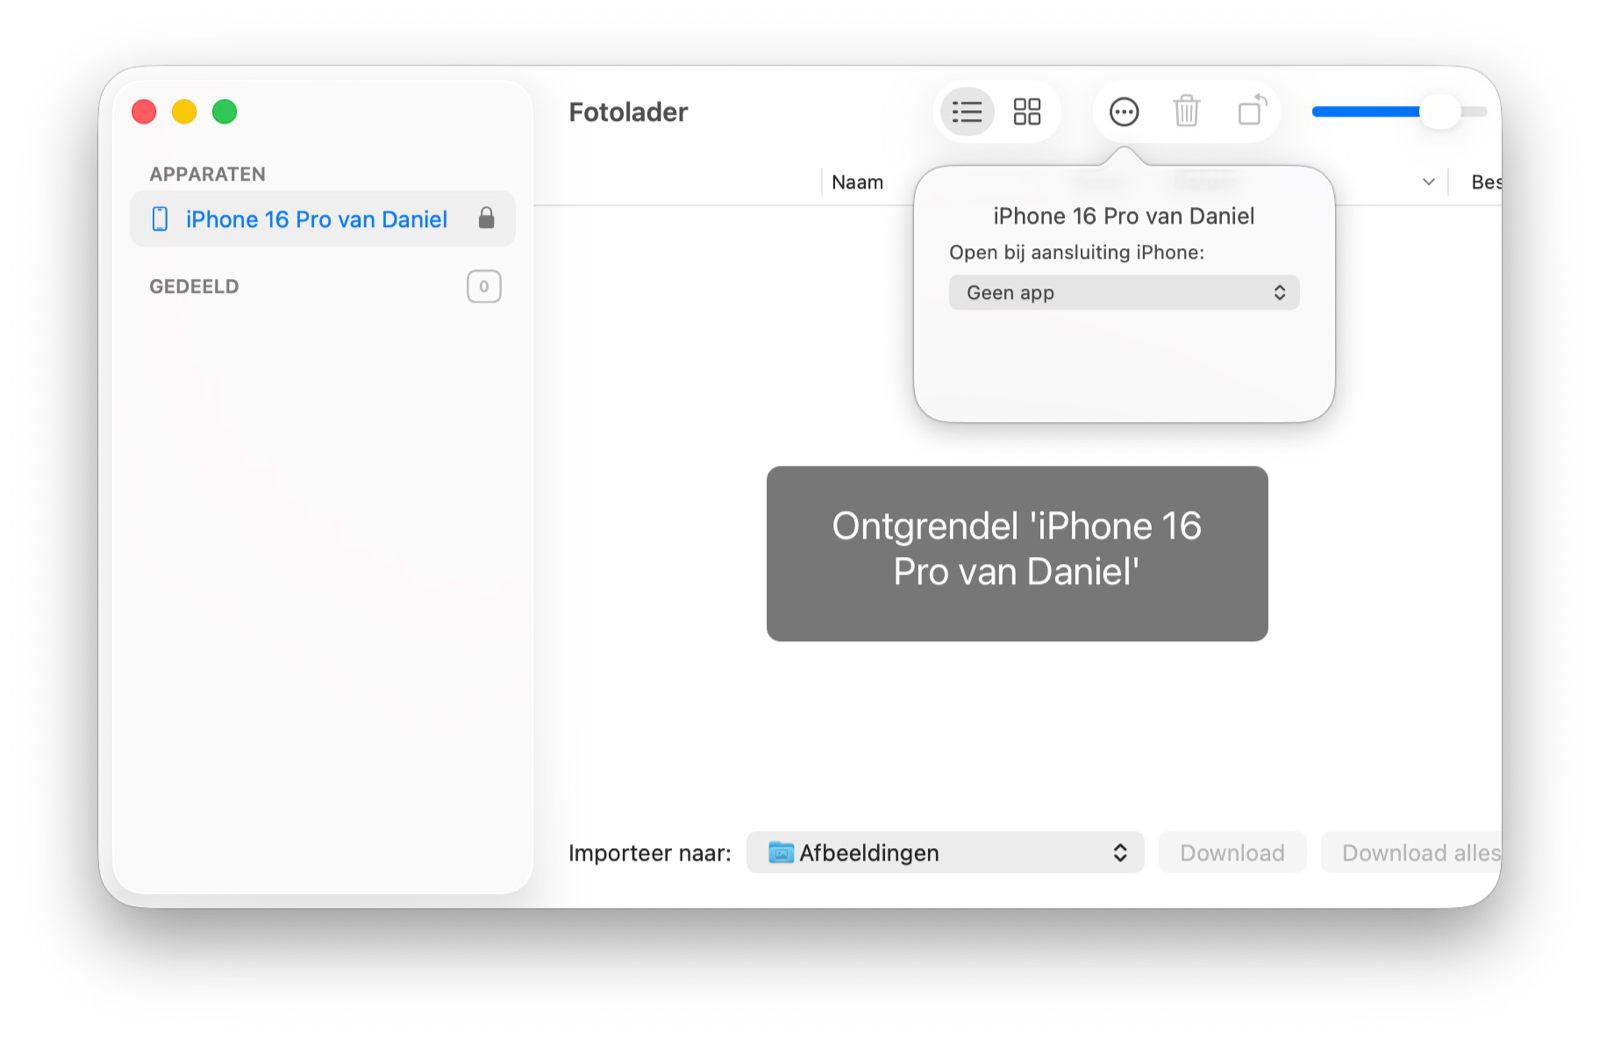This screenshot has width=1600, height=1038.
Task: Click the lock icon beside iPhone 16 Pro
Action: (x=486, y=218)
